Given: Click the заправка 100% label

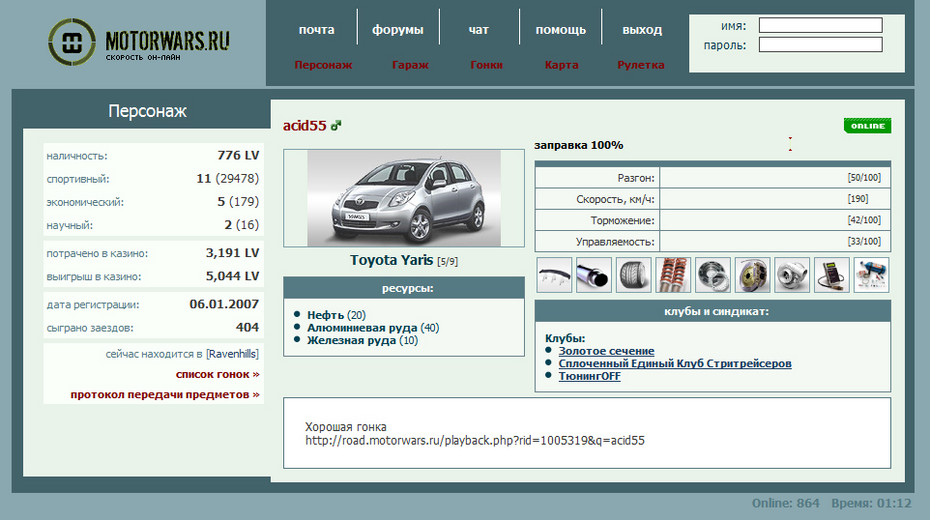Looking at the screenshot, I should point(578,145).
